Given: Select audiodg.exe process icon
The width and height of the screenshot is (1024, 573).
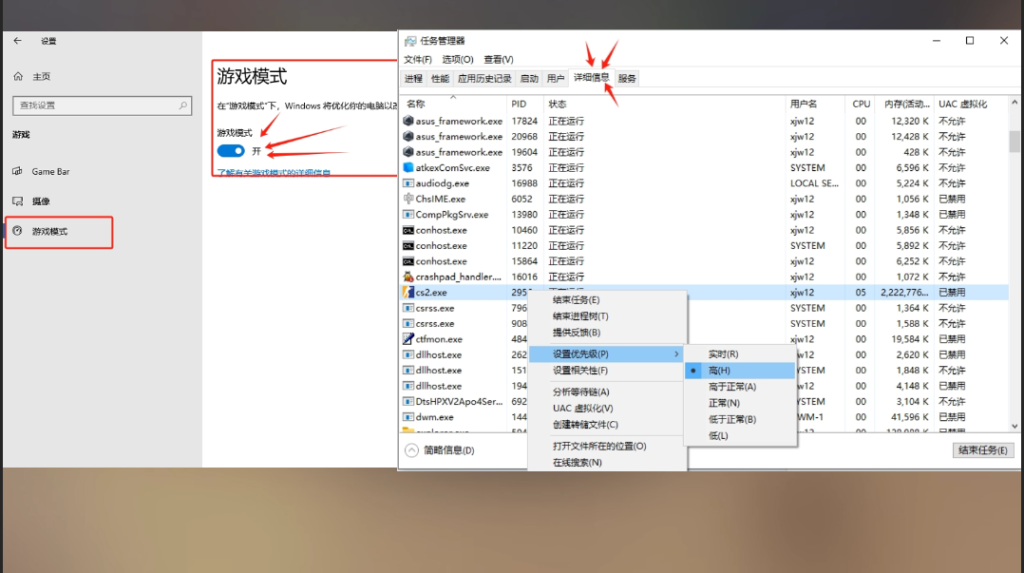Looking at the screenshot, I should [x=408, y=183].
